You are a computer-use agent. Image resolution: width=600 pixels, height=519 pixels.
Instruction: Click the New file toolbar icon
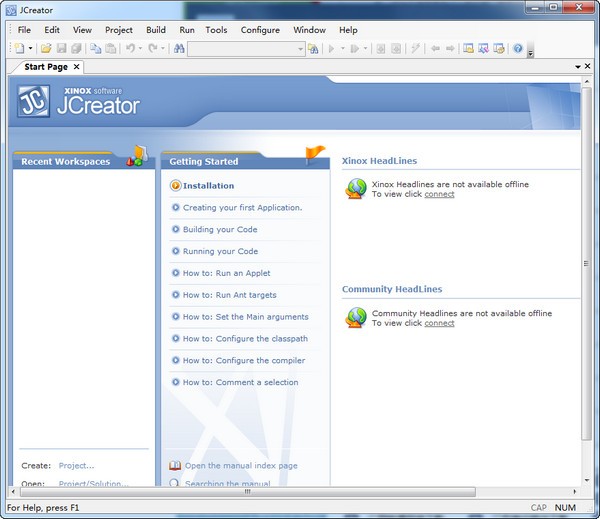click(x=19, y=48)
